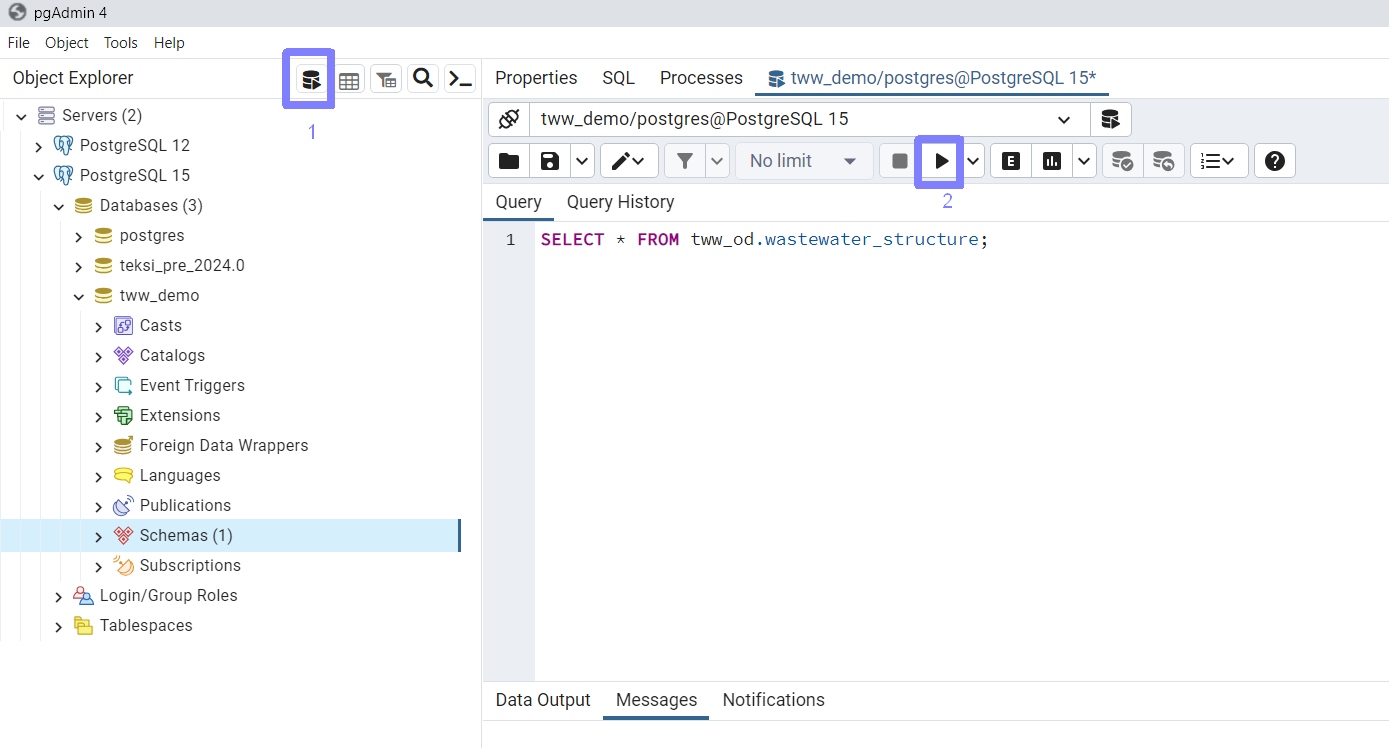Expand the Tablespaces node
The image size is (1389, 748).
(59, 627)
